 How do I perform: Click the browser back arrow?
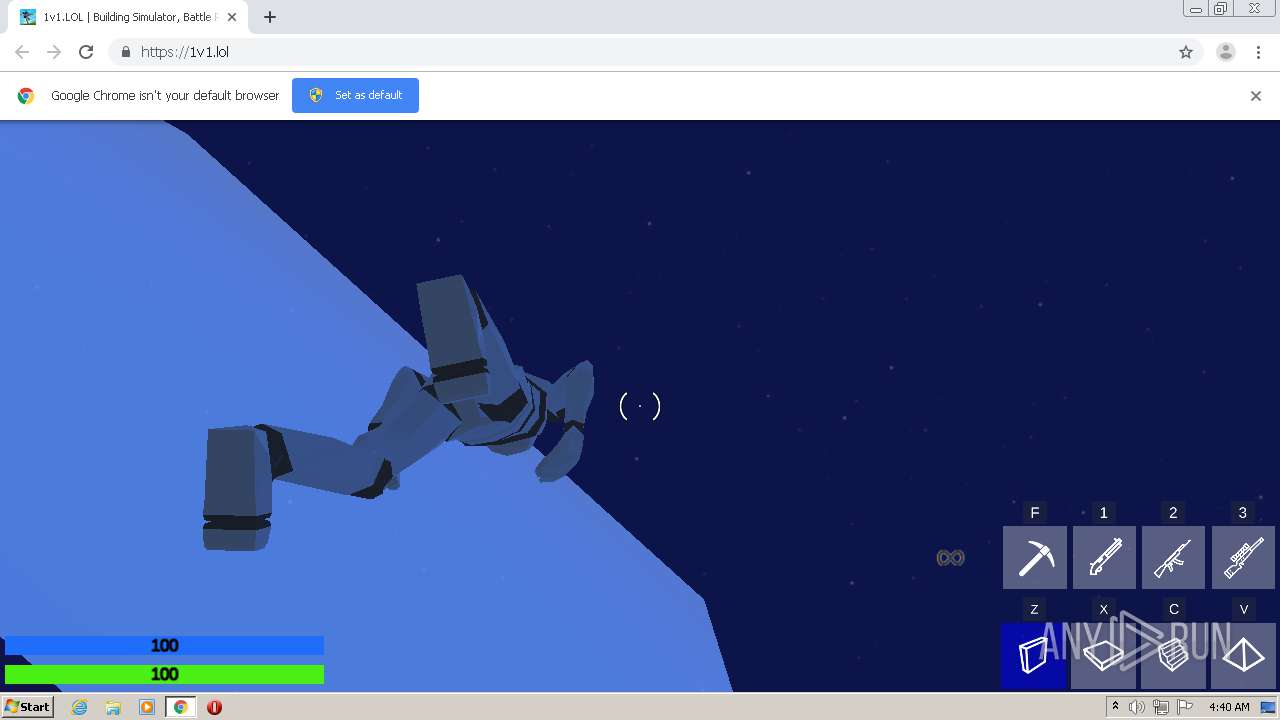click(x=22, y=52)
